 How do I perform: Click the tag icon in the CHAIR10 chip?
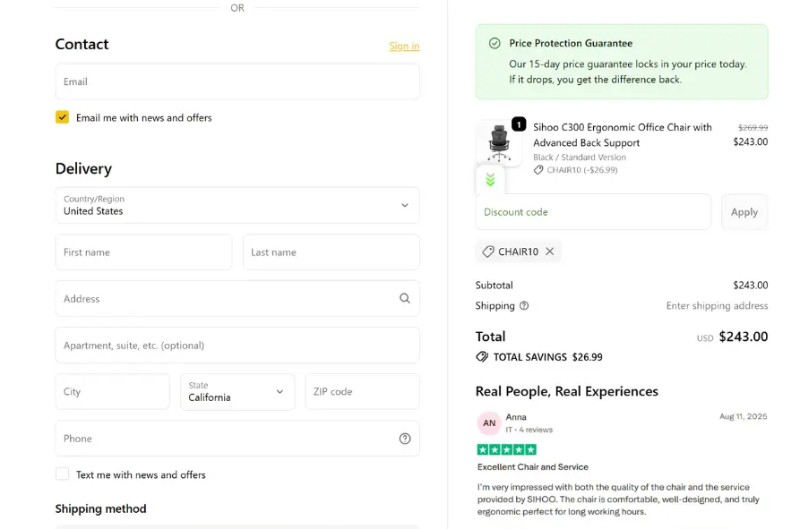pos(488,251)
